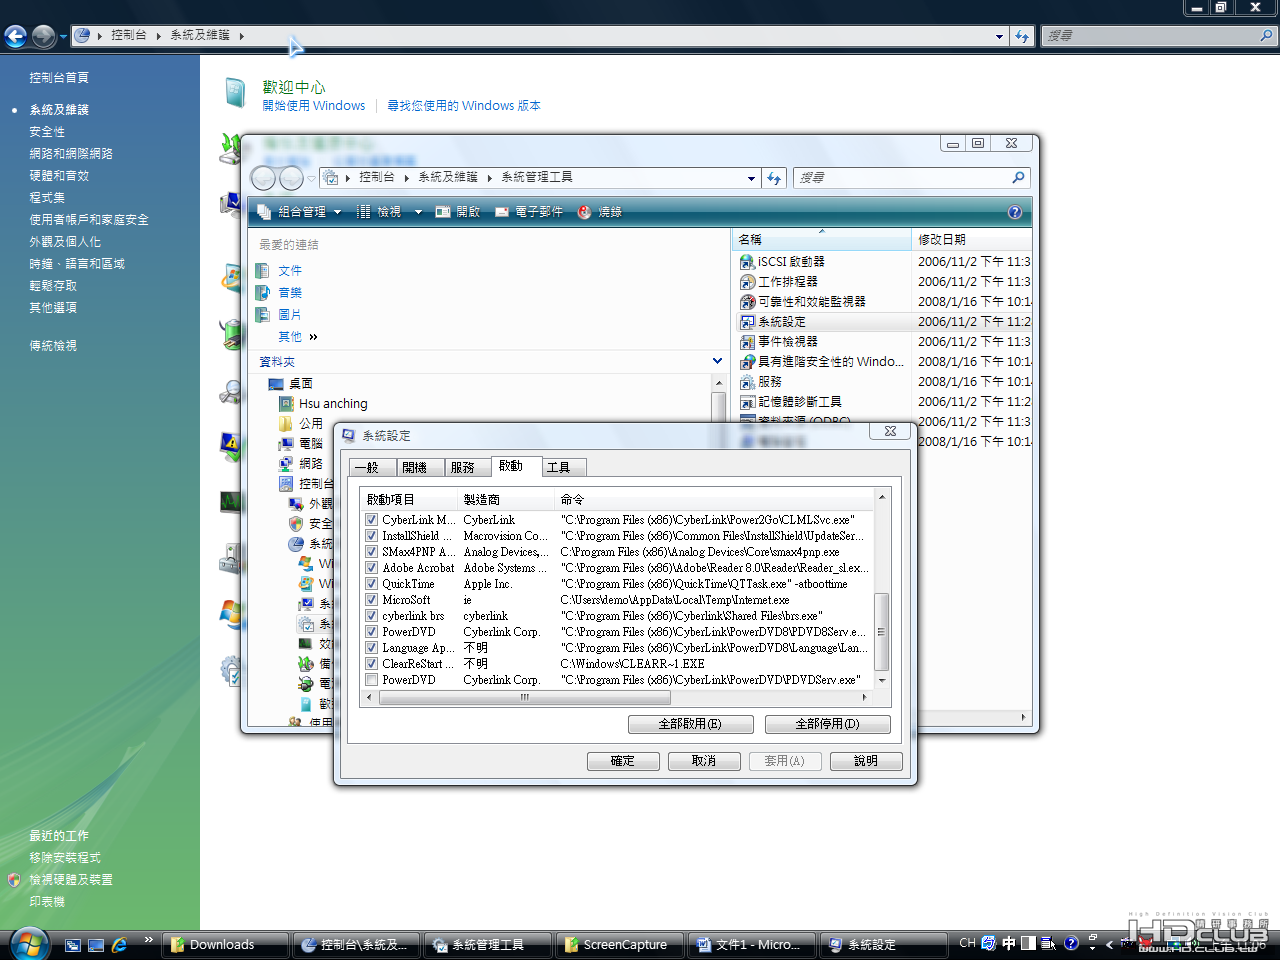Viewport: 1280px width, 960px height.
Task: Click the 燒錄 burn disc icon
Action: point(584,212)
